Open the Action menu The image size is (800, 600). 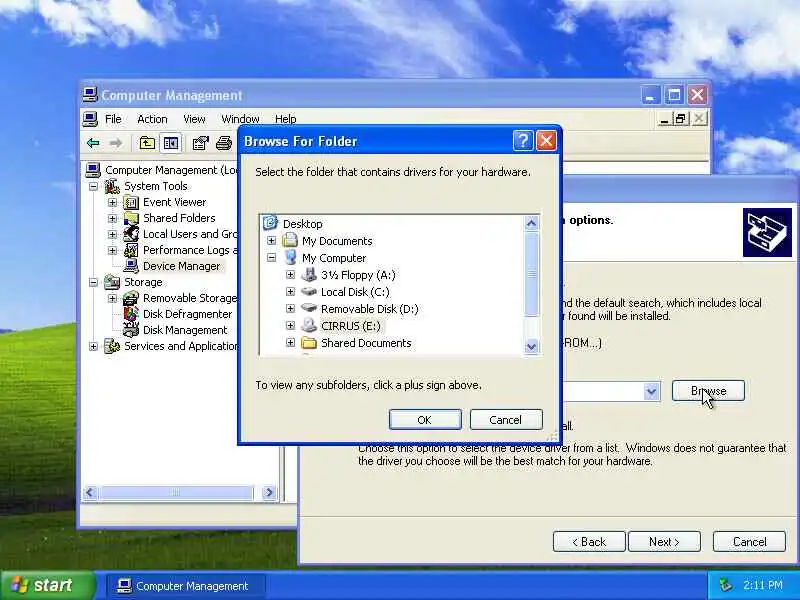pyautogui.click(x=152, y=119)
